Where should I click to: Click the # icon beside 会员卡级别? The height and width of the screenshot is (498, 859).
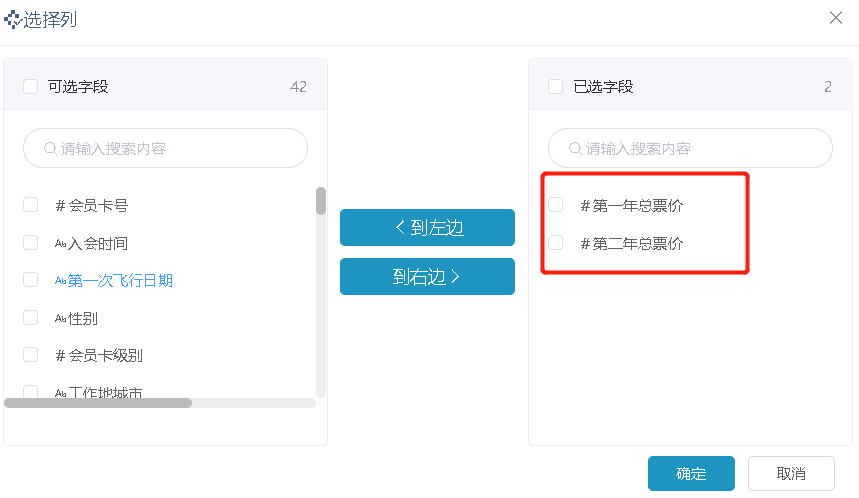tap(60, 356)
